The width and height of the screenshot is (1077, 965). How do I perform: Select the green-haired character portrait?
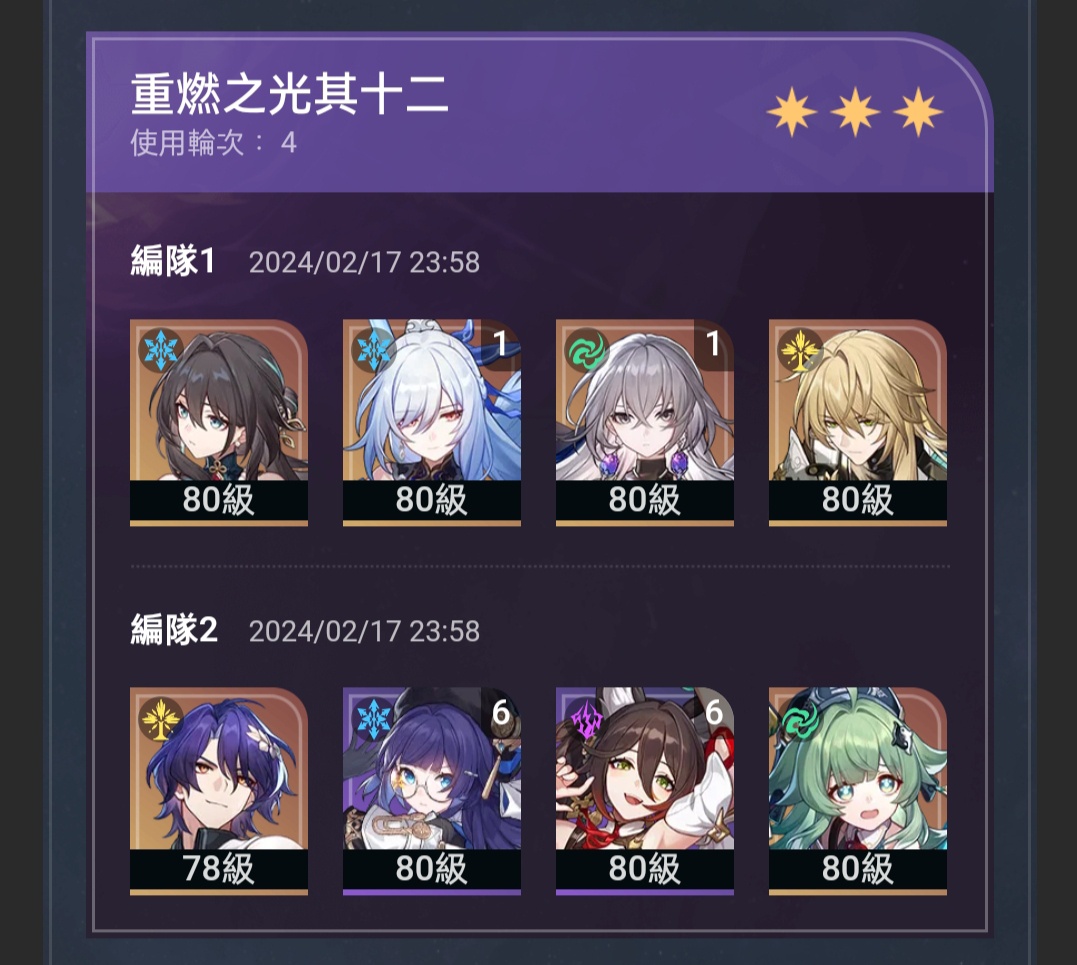(858, 791)
